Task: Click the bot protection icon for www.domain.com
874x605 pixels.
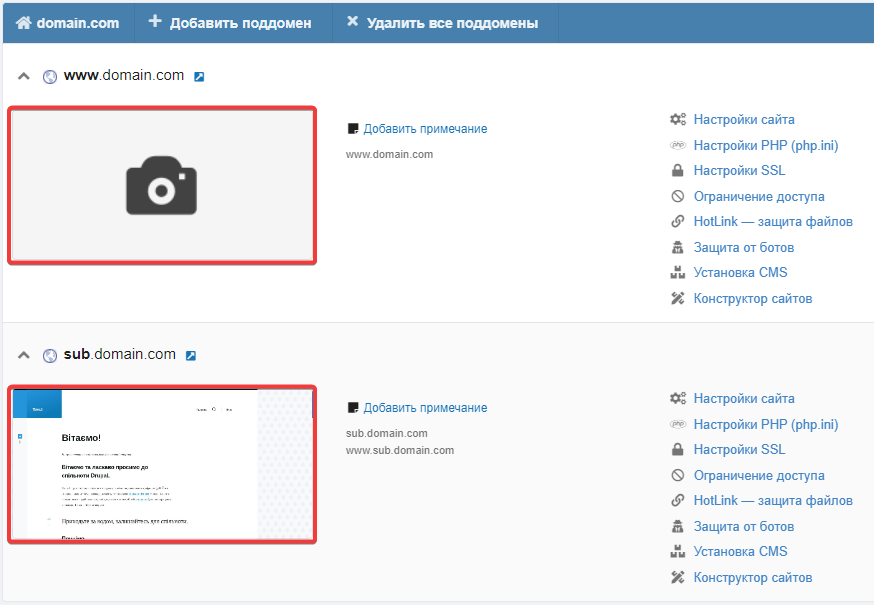Action: coord(678,248)
